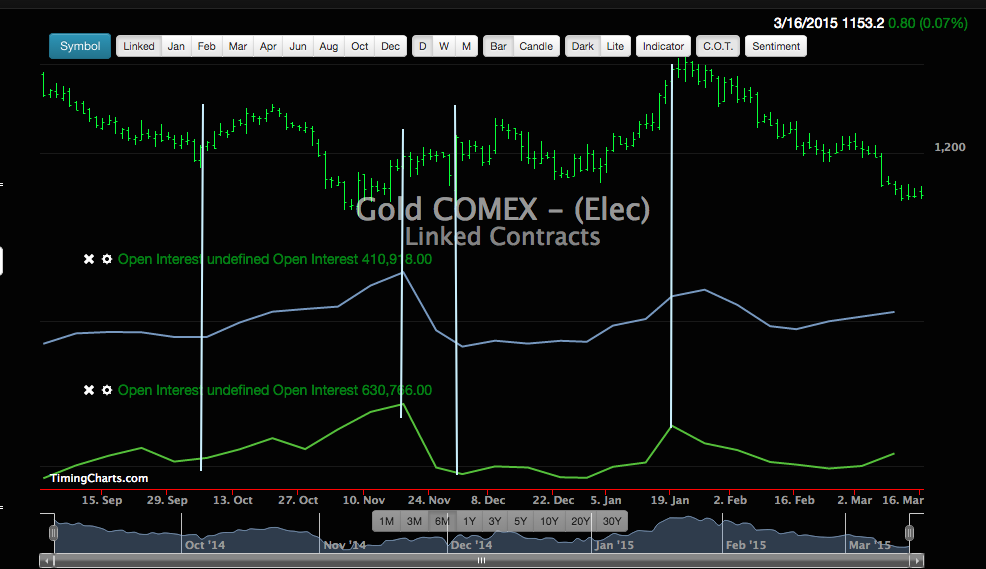Set zoom range to 1Y
The image size is (986, 569).
(x=469, y=521)
